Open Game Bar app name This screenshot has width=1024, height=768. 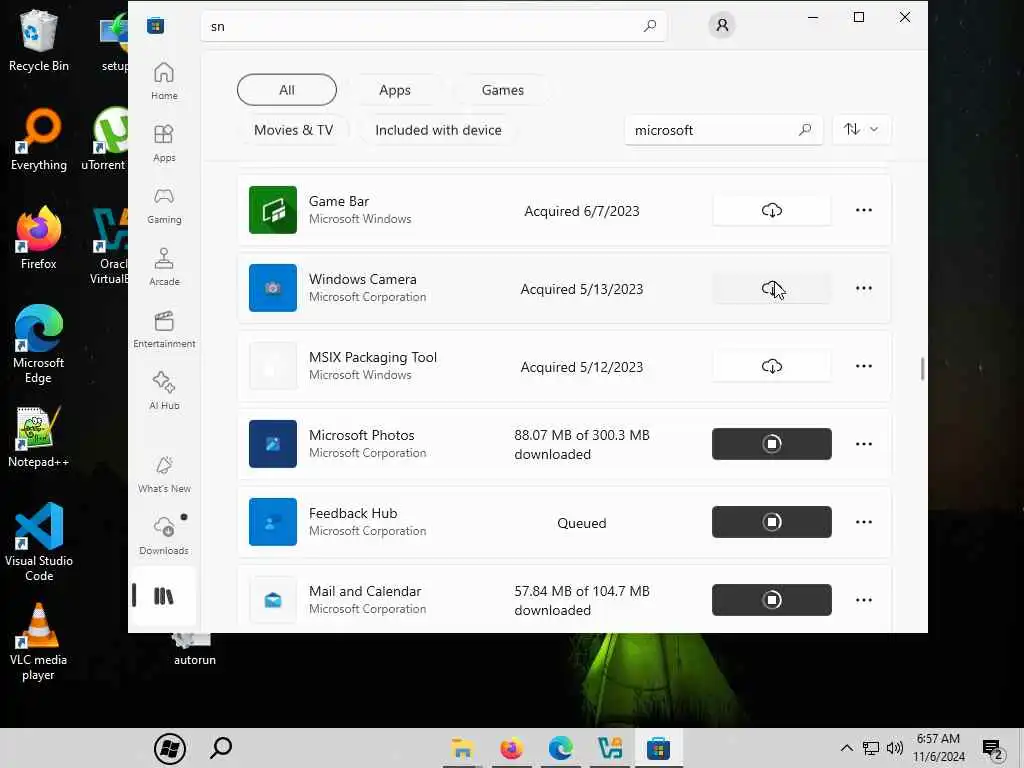pos(339,201)
